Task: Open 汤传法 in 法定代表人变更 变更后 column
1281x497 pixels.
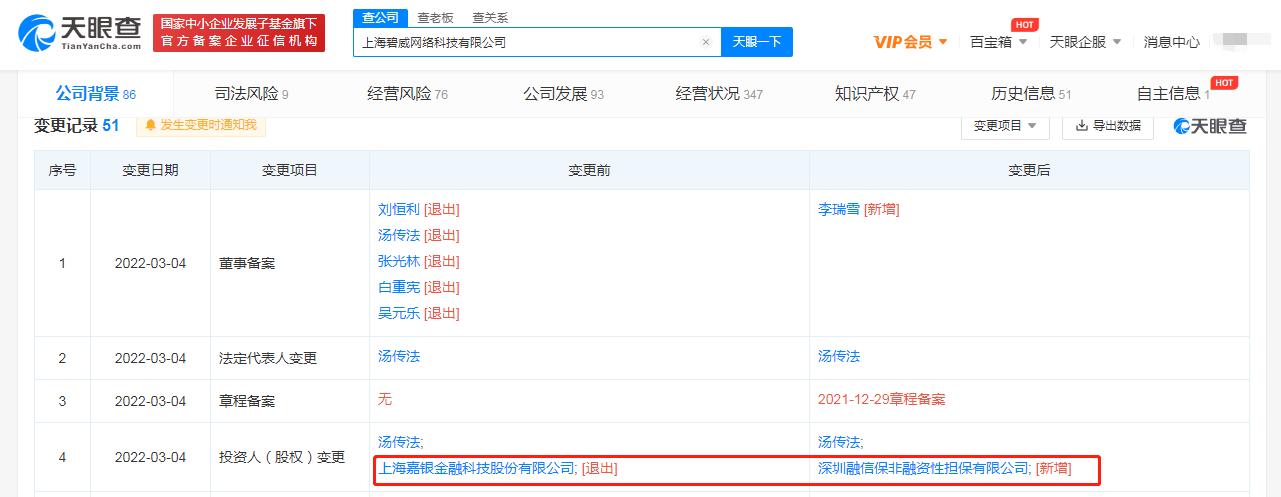Action: tap(839, 356)
